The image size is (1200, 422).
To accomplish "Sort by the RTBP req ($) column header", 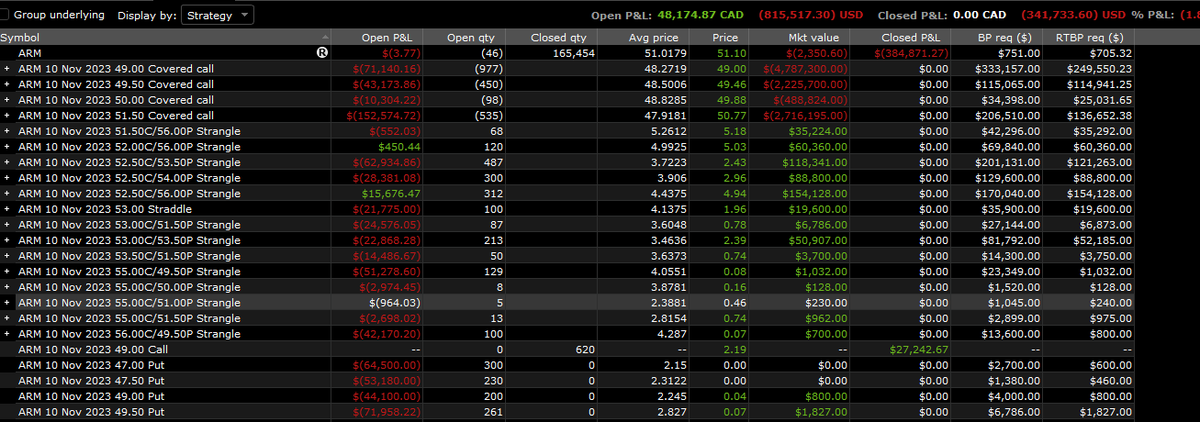I will point(1091,37).
